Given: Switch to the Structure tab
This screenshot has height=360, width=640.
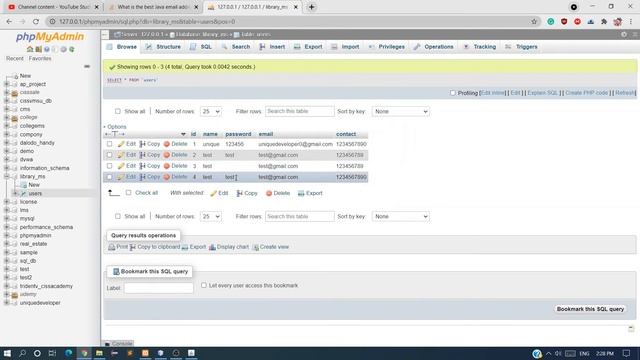Looking at the screenshot, I should 163,47.
